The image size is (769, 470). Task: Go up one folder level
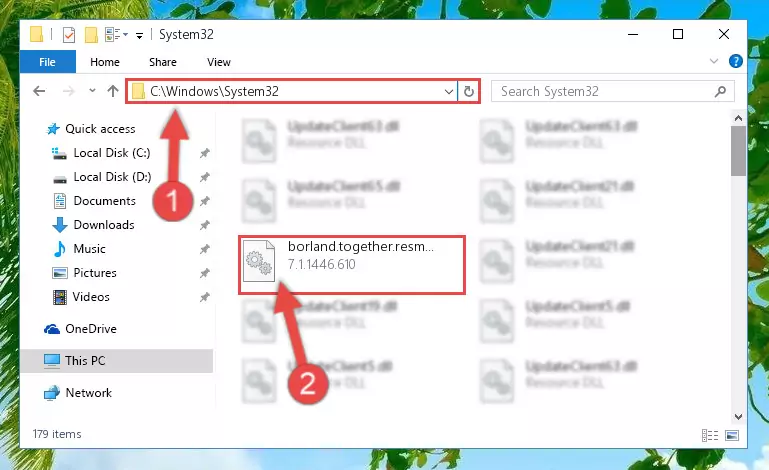(113, 91)
